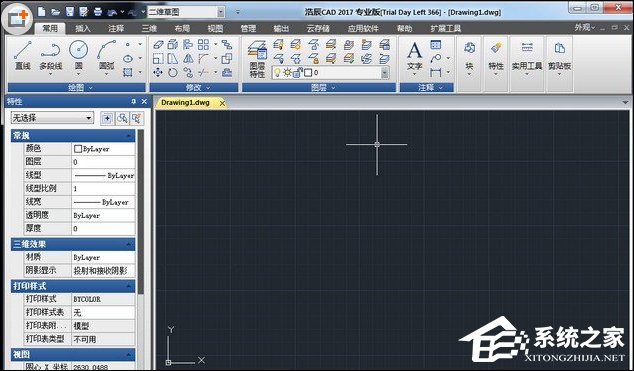Choose the hatch tool in draw panel
The height and width of the screenshot is (371, 634).
[x=128, y=73]
